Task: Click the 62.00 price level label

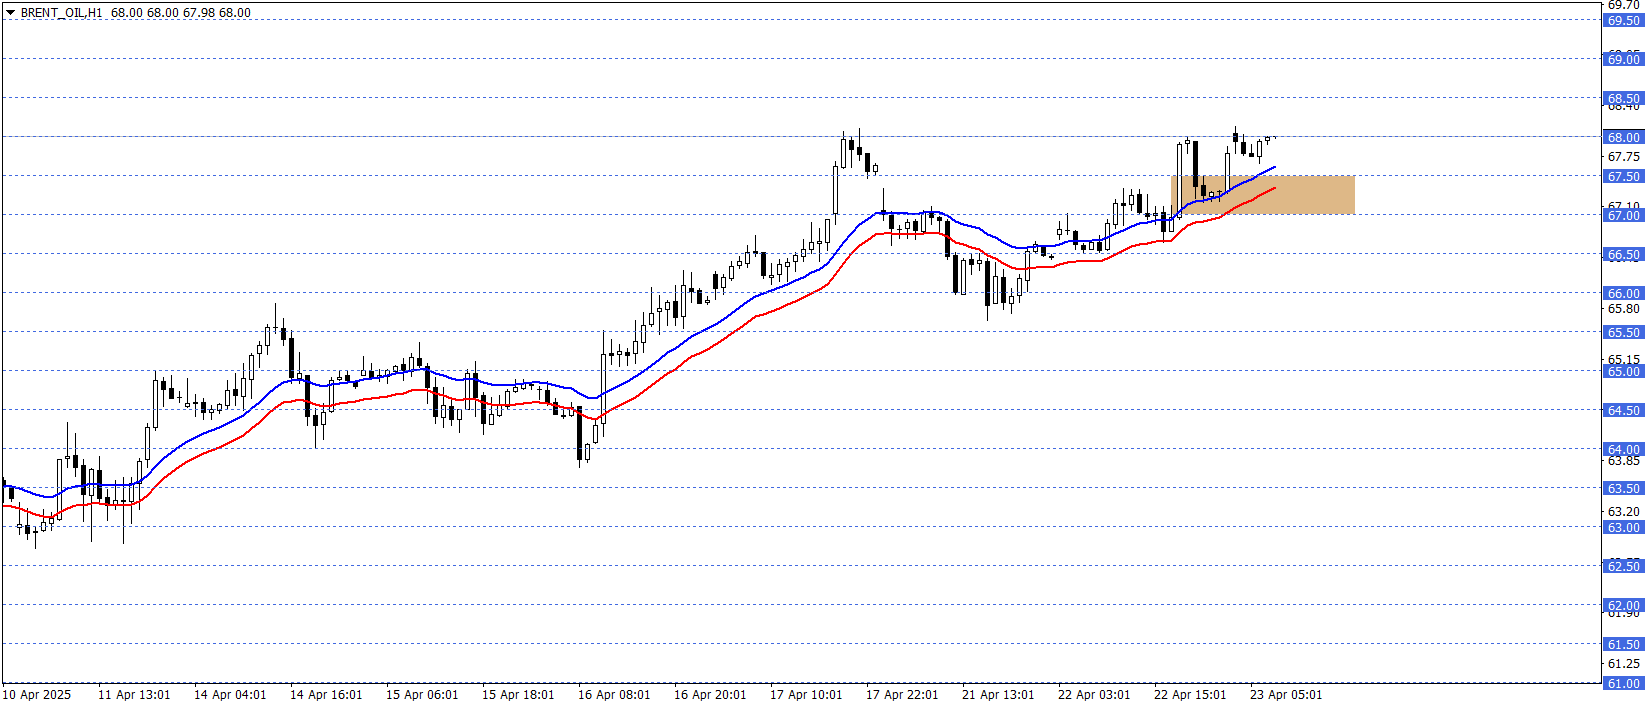Action: pyautogui.click(x=1624, y=605)
